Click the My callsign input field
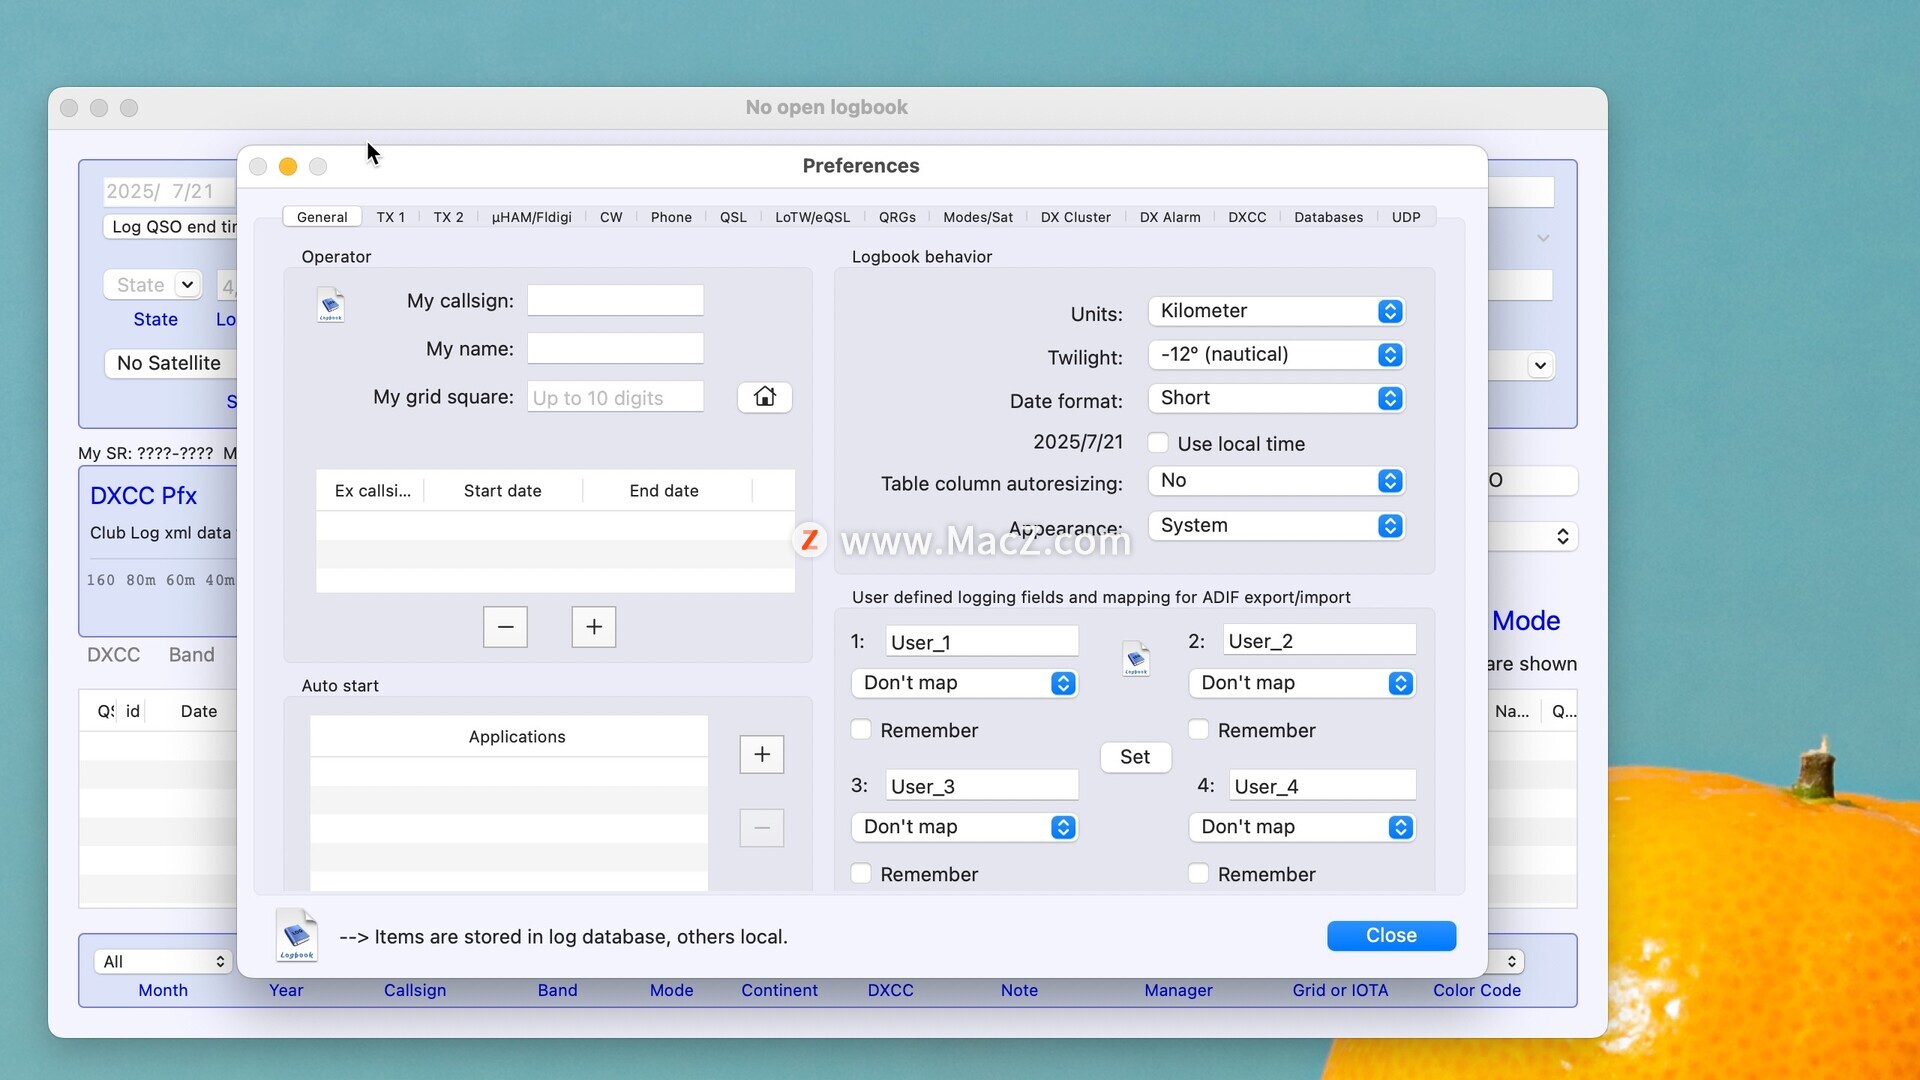 coord(615,300)
